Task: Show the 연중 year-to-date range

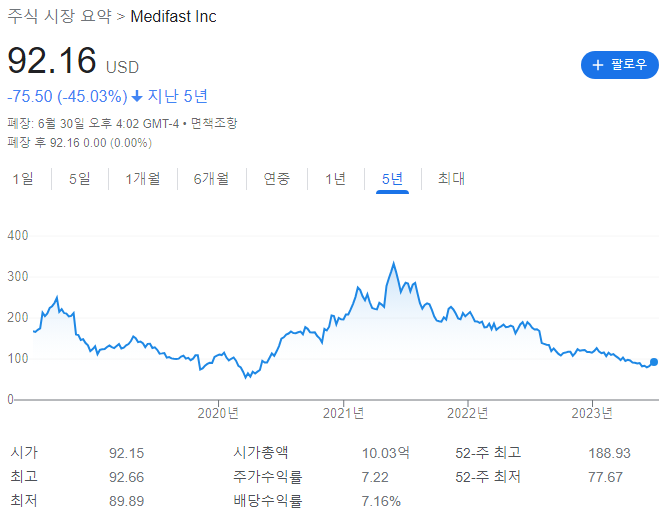Action: [276, 179]
